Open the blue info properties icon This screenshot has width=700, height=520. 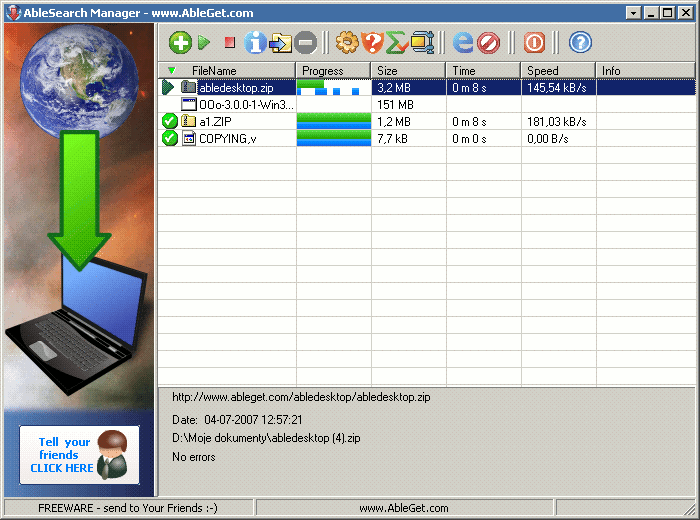click(x=255, y=43)
